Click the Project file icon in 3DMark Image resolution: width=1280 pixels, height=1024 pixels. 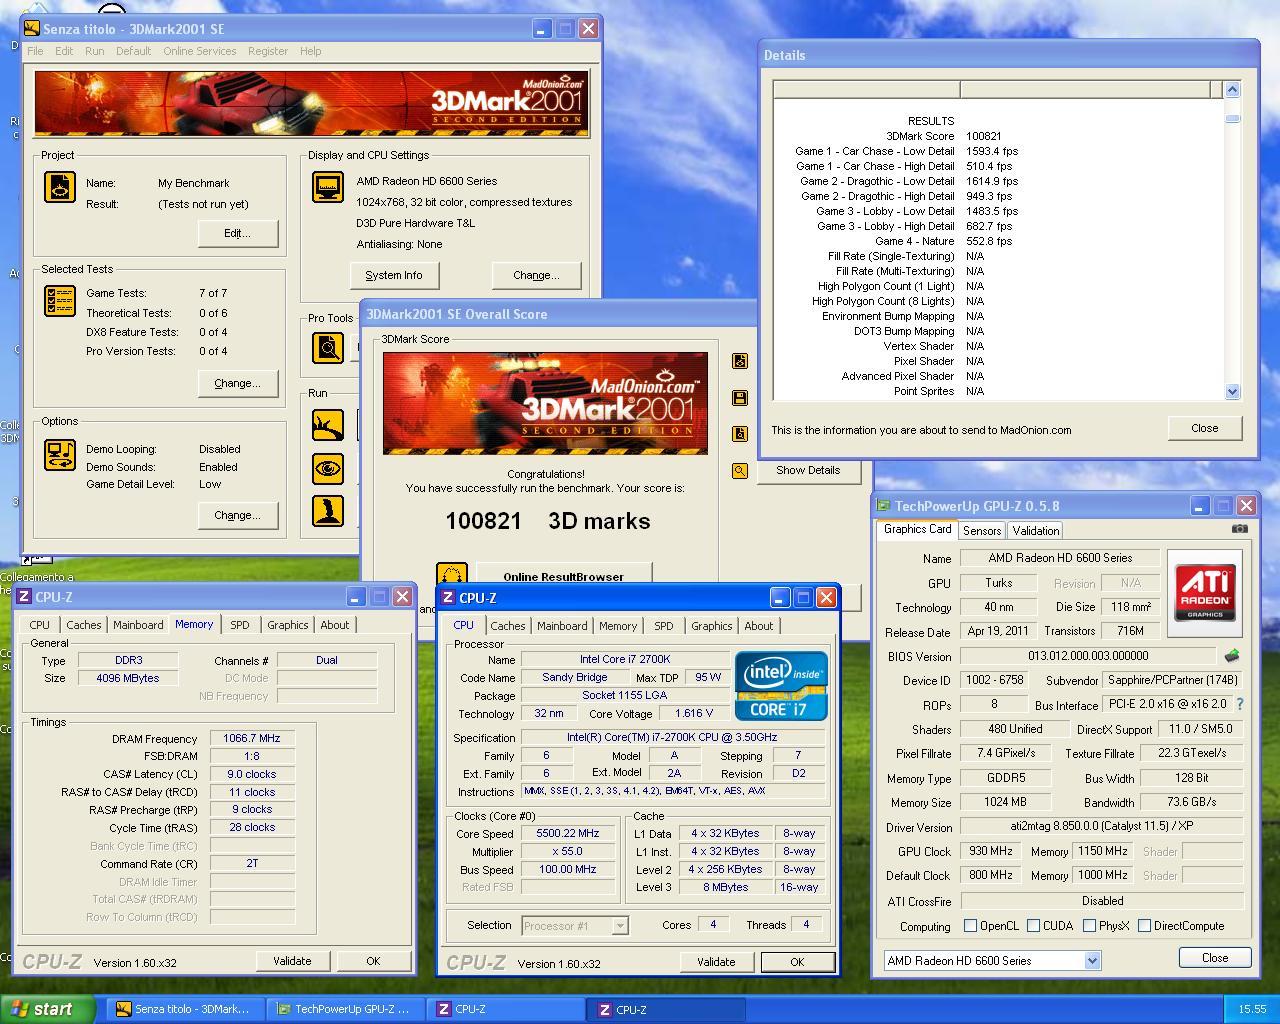click(60, 187)
